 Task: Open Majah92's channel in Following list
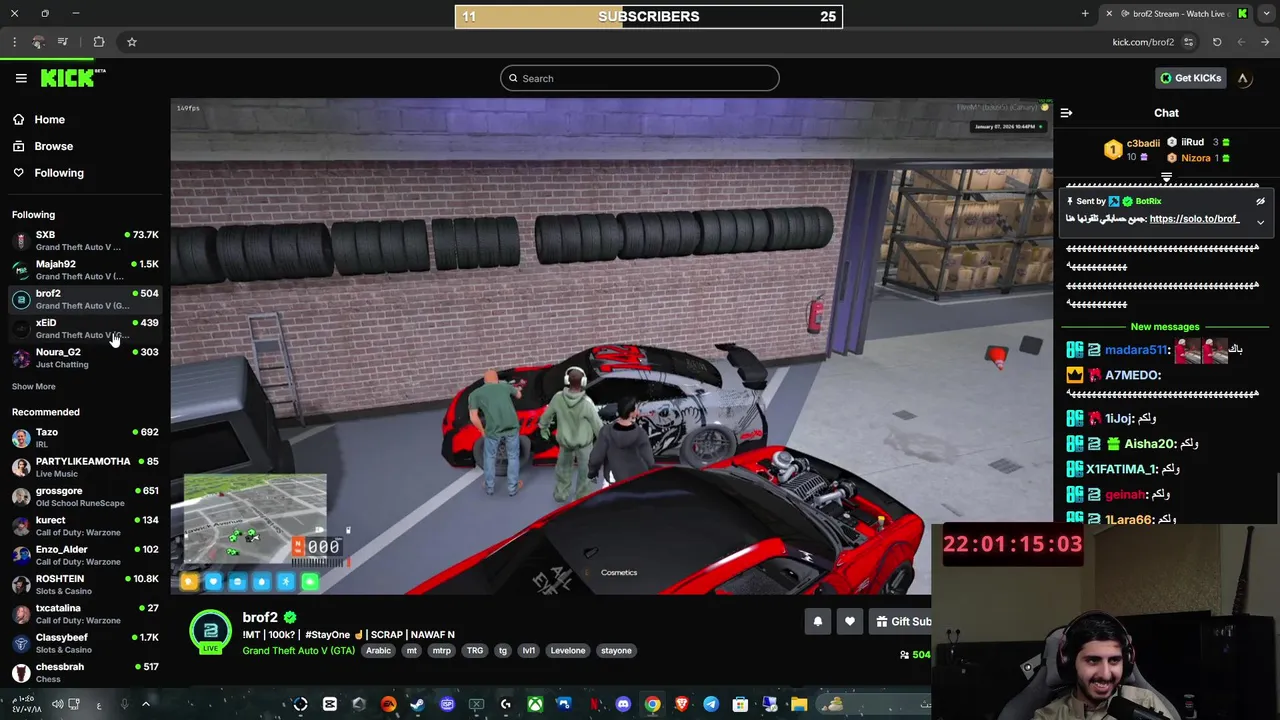coord(85,270)
